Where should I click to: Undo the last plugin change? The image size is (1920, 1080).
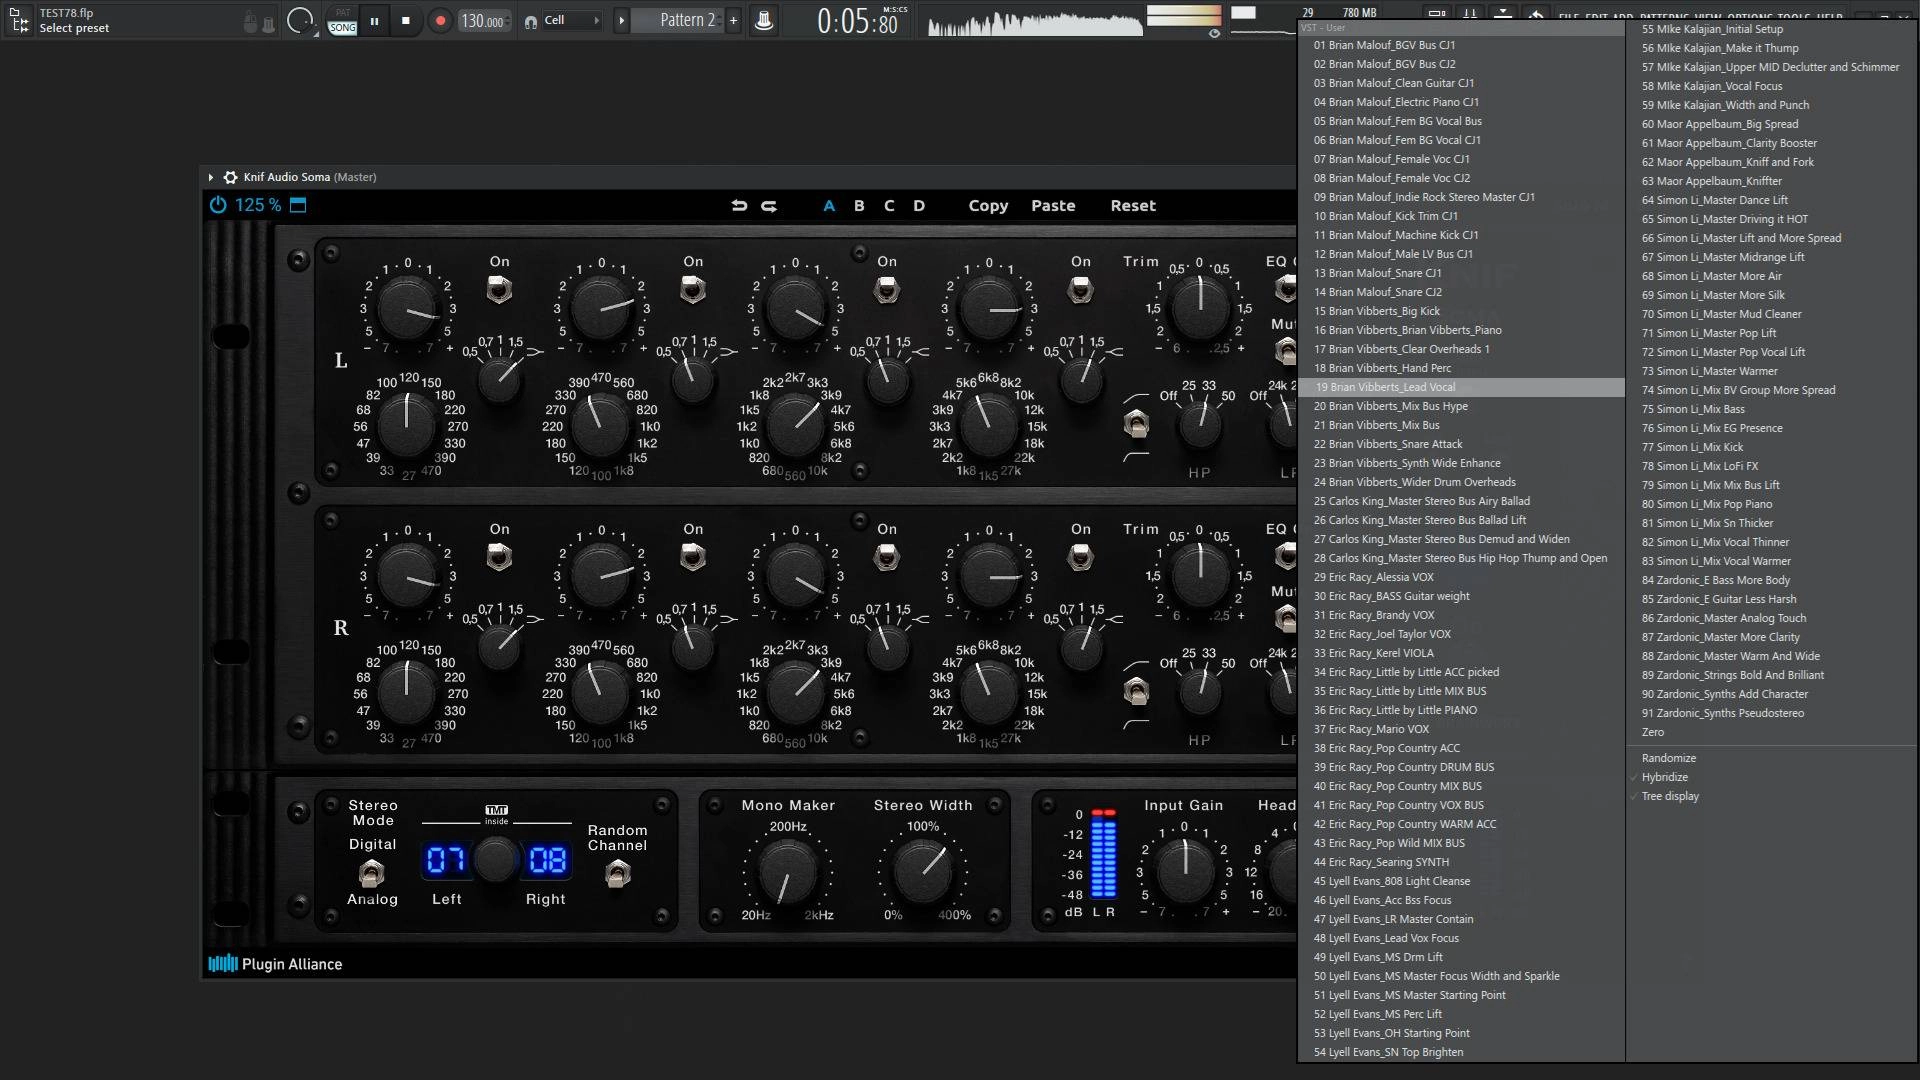pyautogui.click(x=739, y=206)
